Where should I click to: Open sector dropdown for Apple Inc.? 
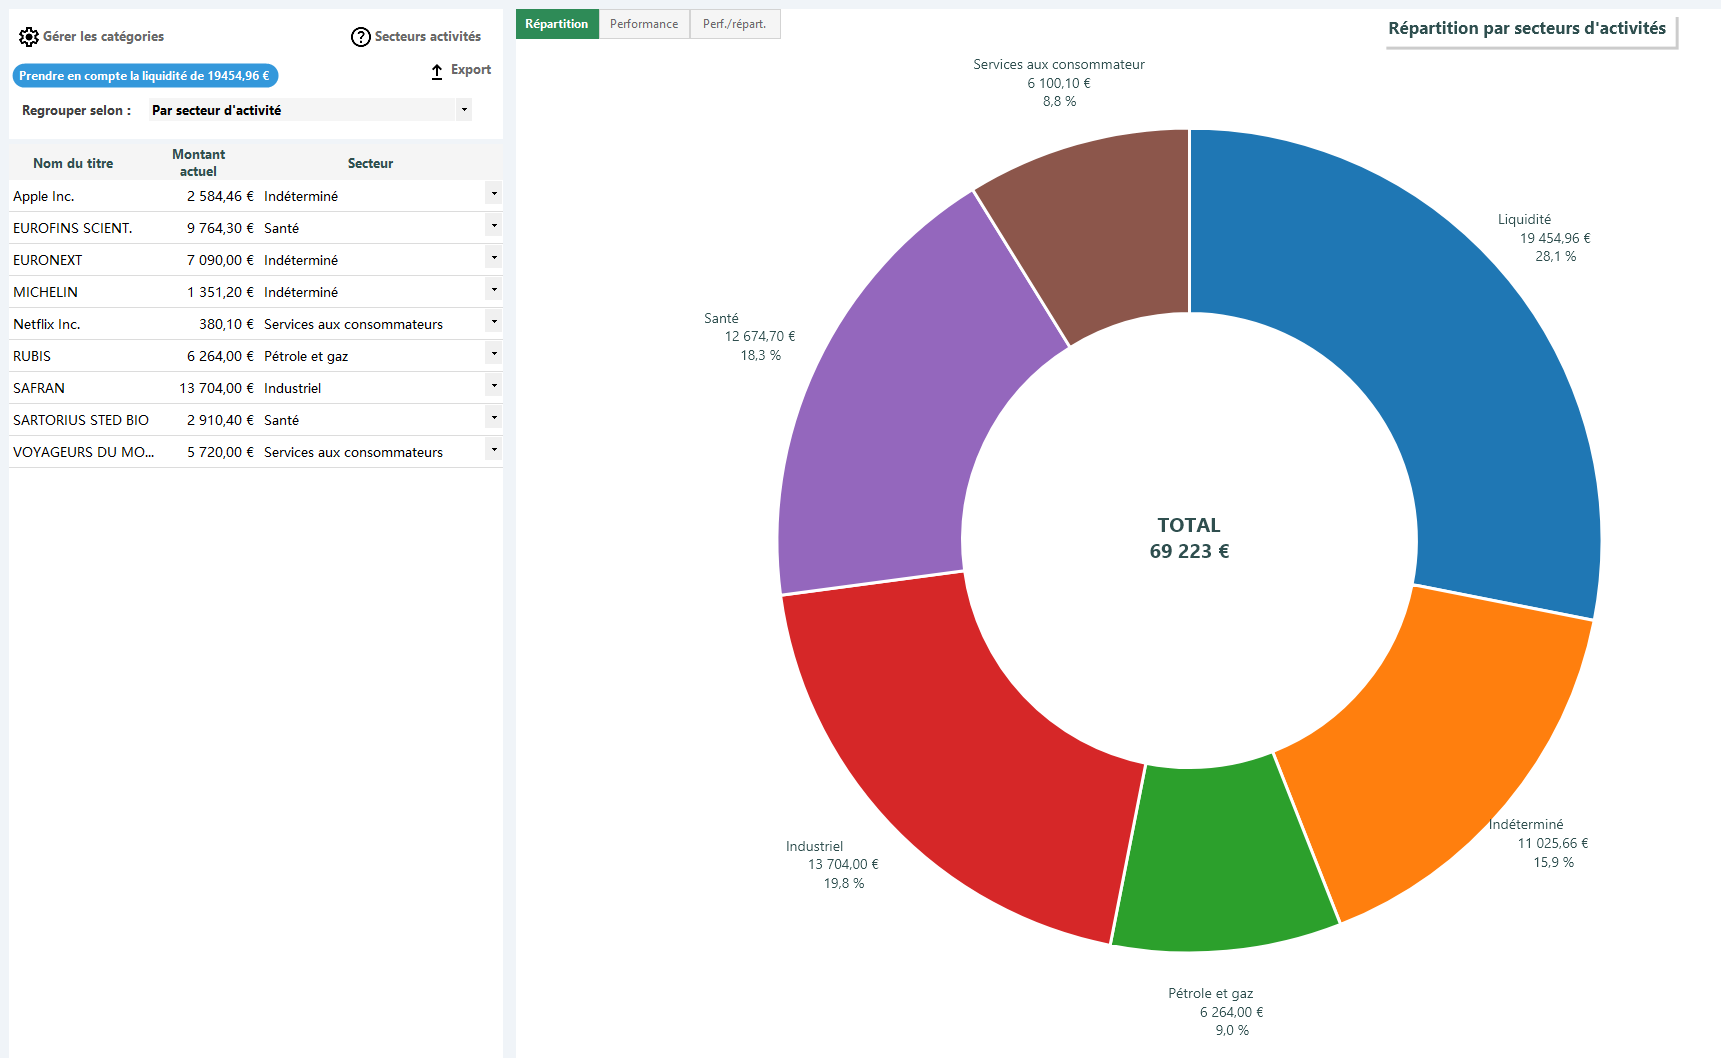(494, 194)
